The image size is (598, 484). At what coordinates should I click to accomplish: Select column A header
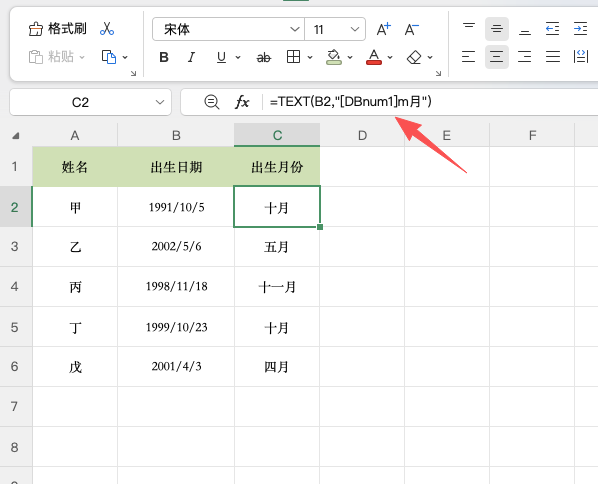(x=75, y=135)
